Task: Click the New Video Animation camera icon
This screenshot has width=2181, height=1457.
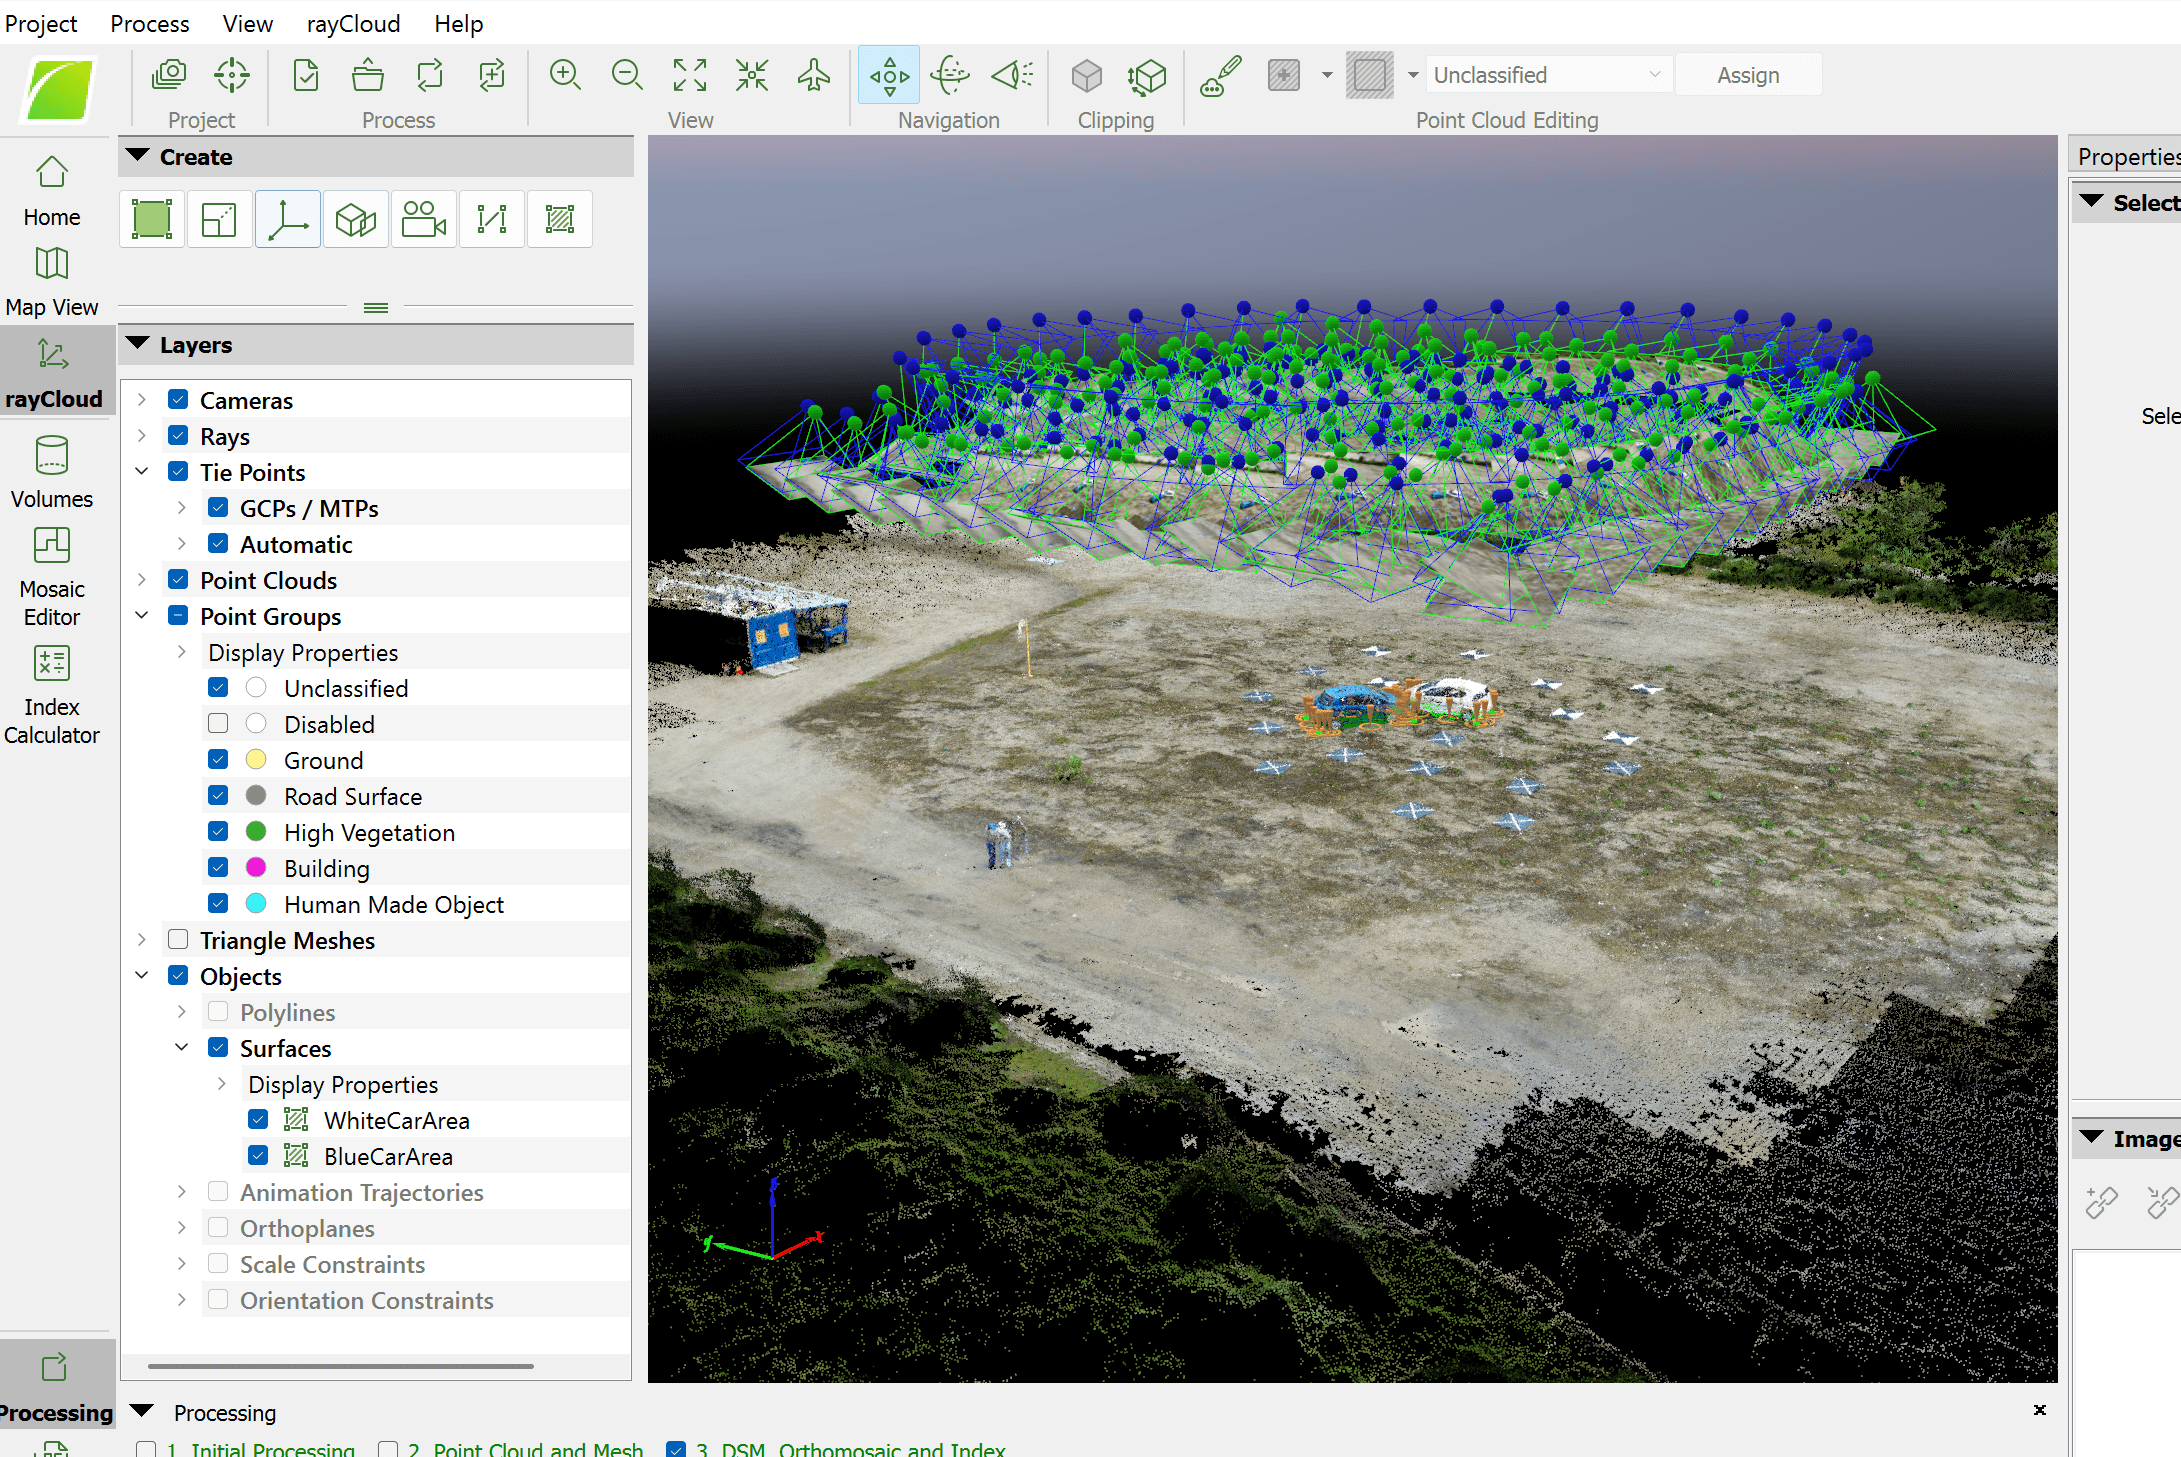Action: click(424, 219)
